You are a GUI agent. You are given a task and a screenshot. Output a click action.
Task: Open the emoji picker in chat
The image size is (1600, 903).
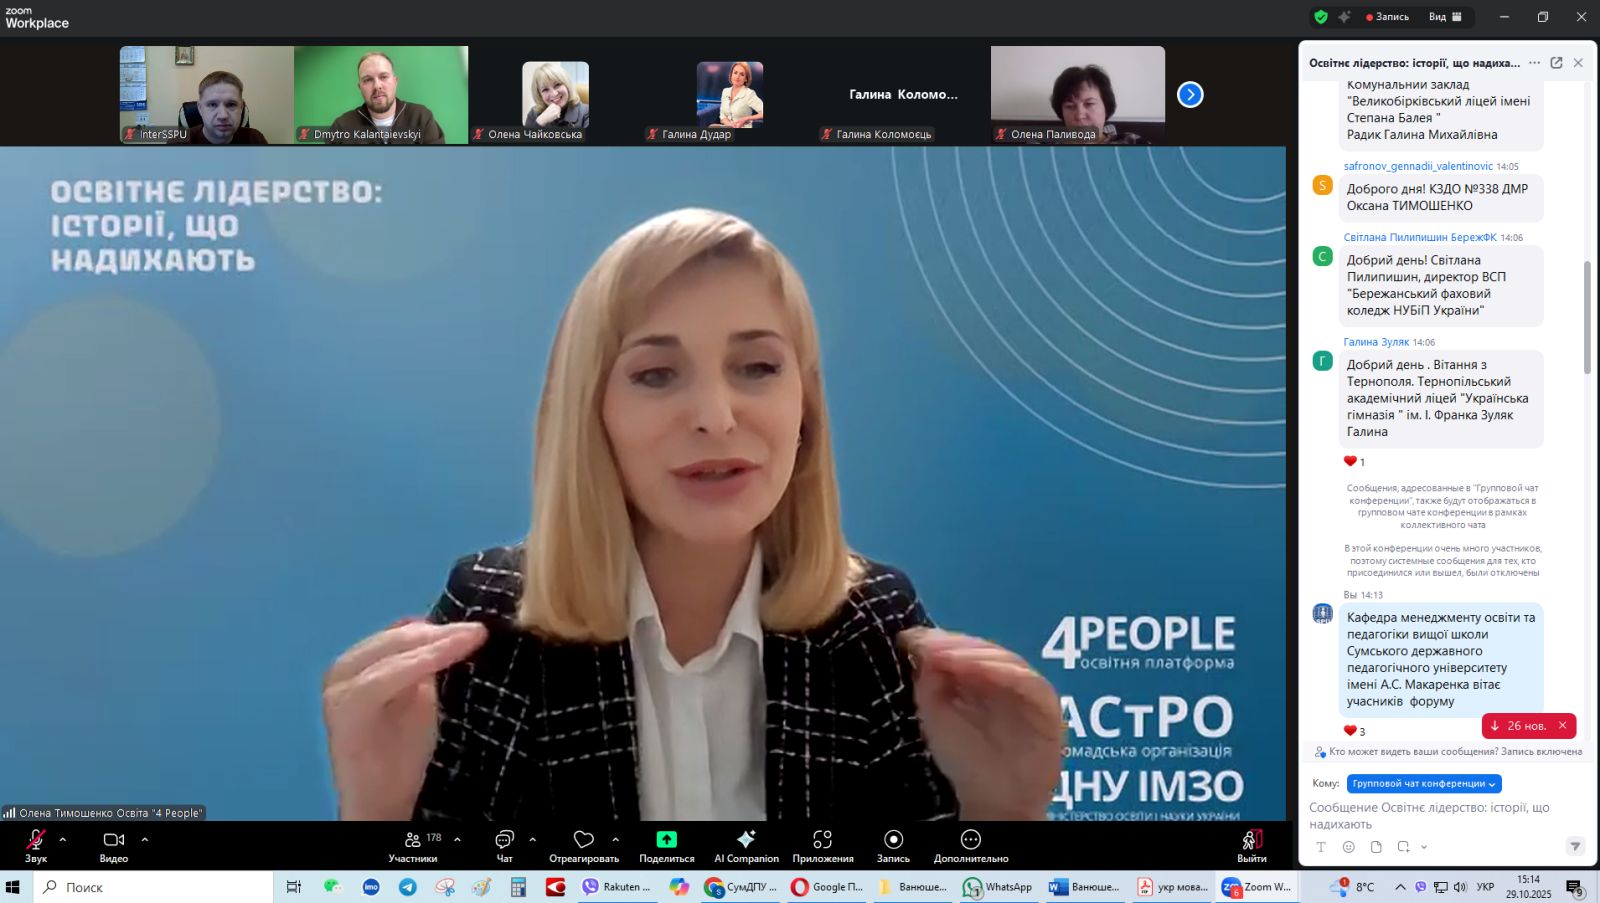pyautogui.click(x=1348, y=847)
